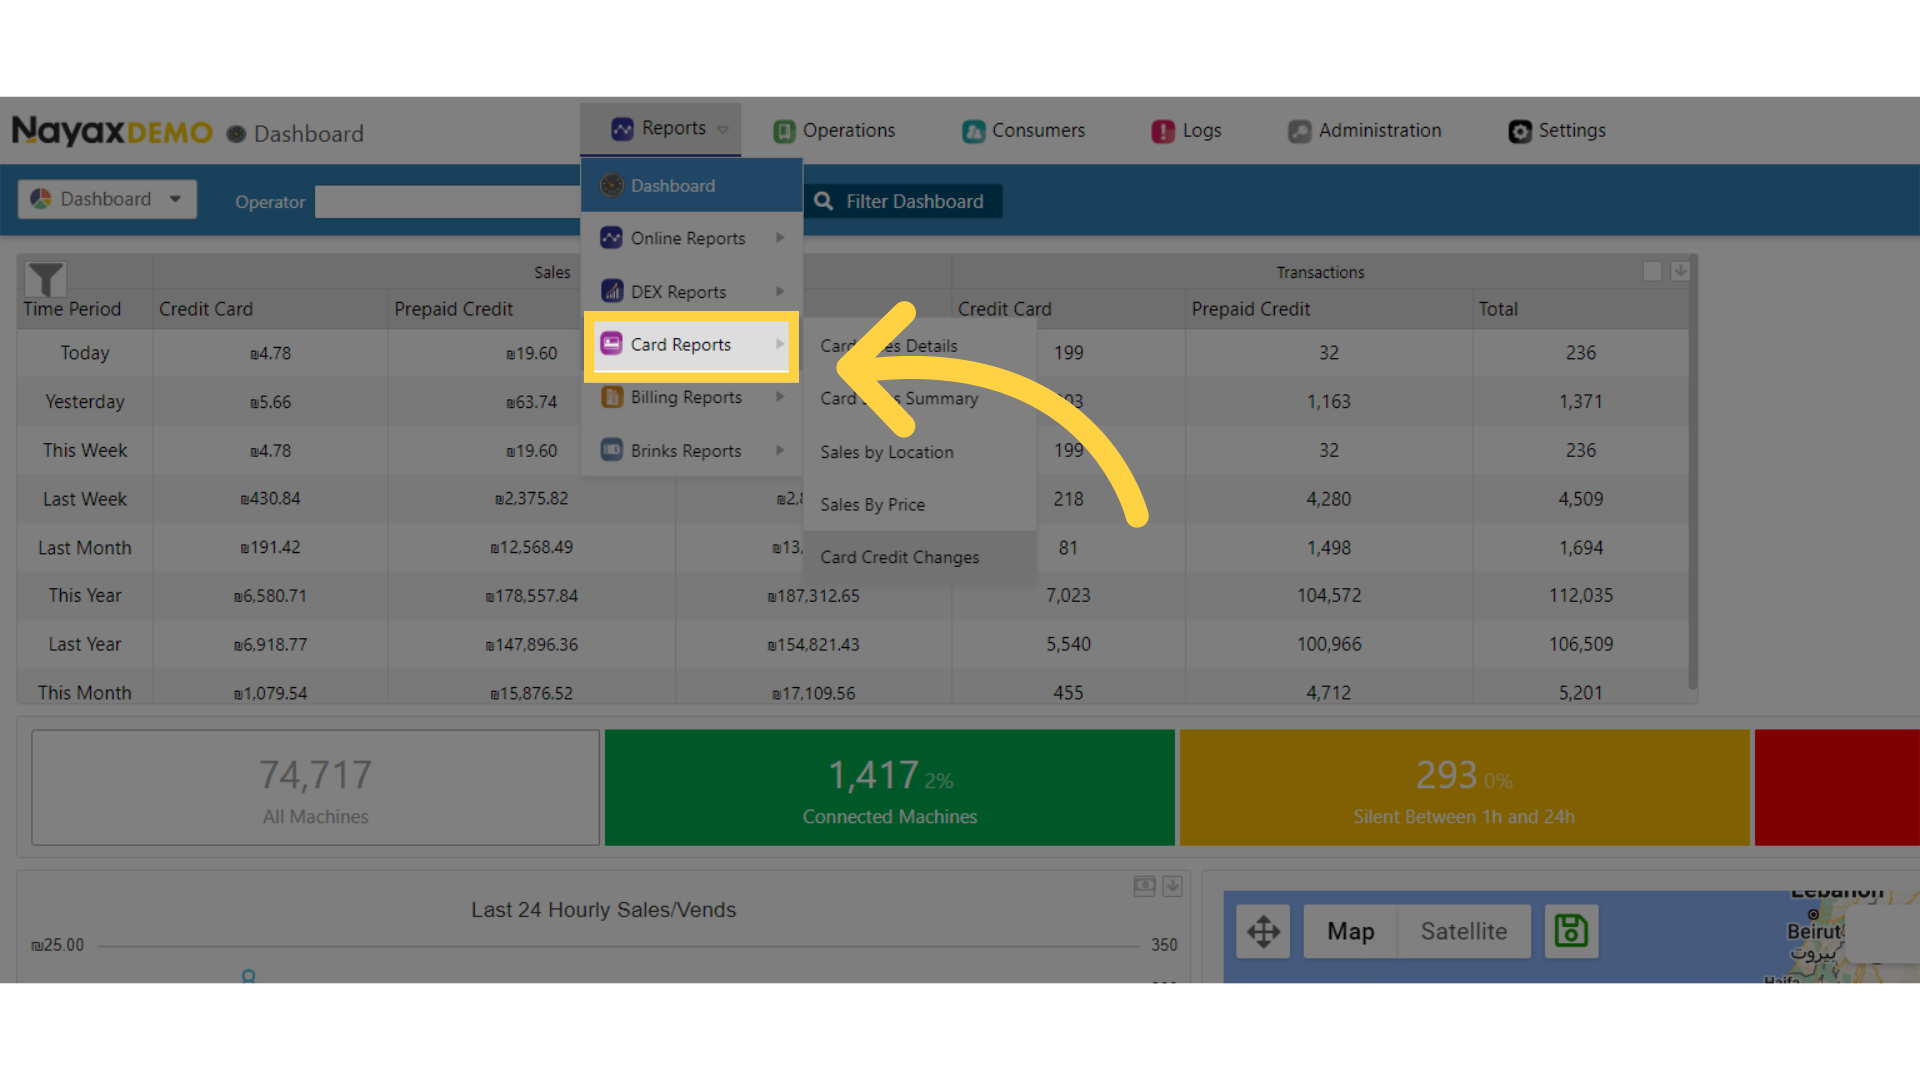The width and height of the screenshot is (1920, 1080).
Task: Click the Reports menu dropdown chevron
Action: point(723,130)
